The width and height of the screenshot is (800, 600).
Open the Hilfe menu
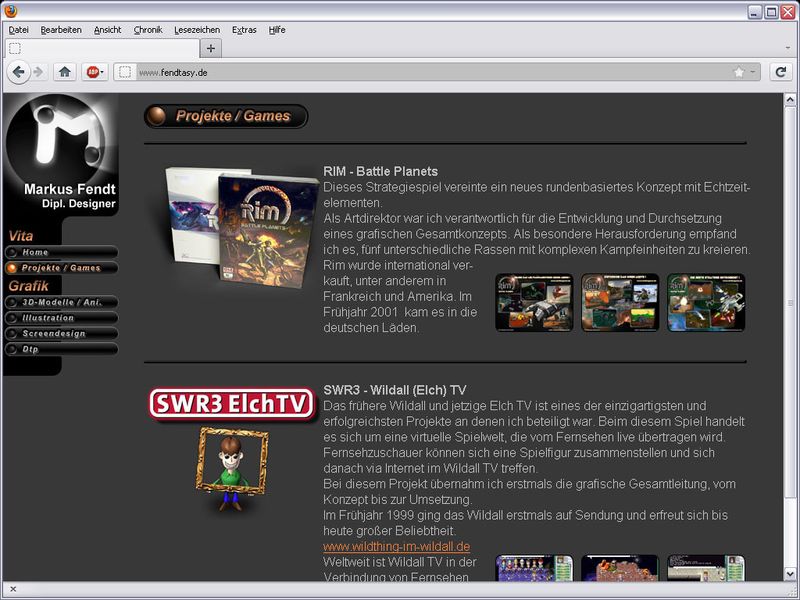pyautogui.click(x=277, y=30)
